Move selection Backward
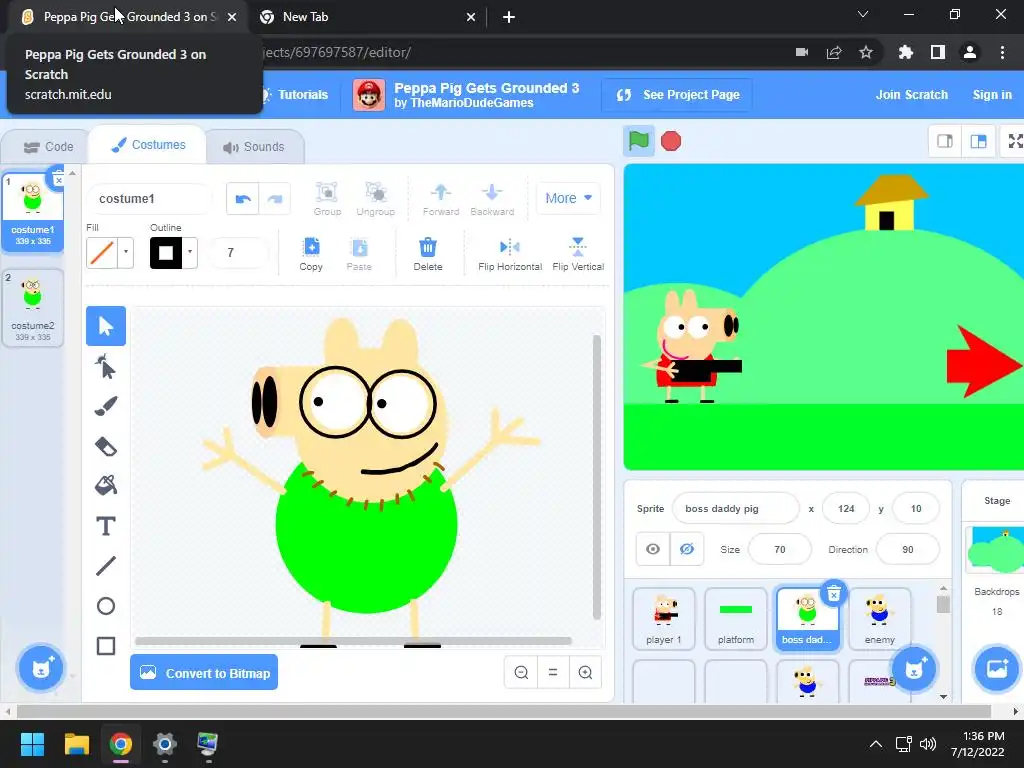 pyautogui.click(x=492, y=199)
